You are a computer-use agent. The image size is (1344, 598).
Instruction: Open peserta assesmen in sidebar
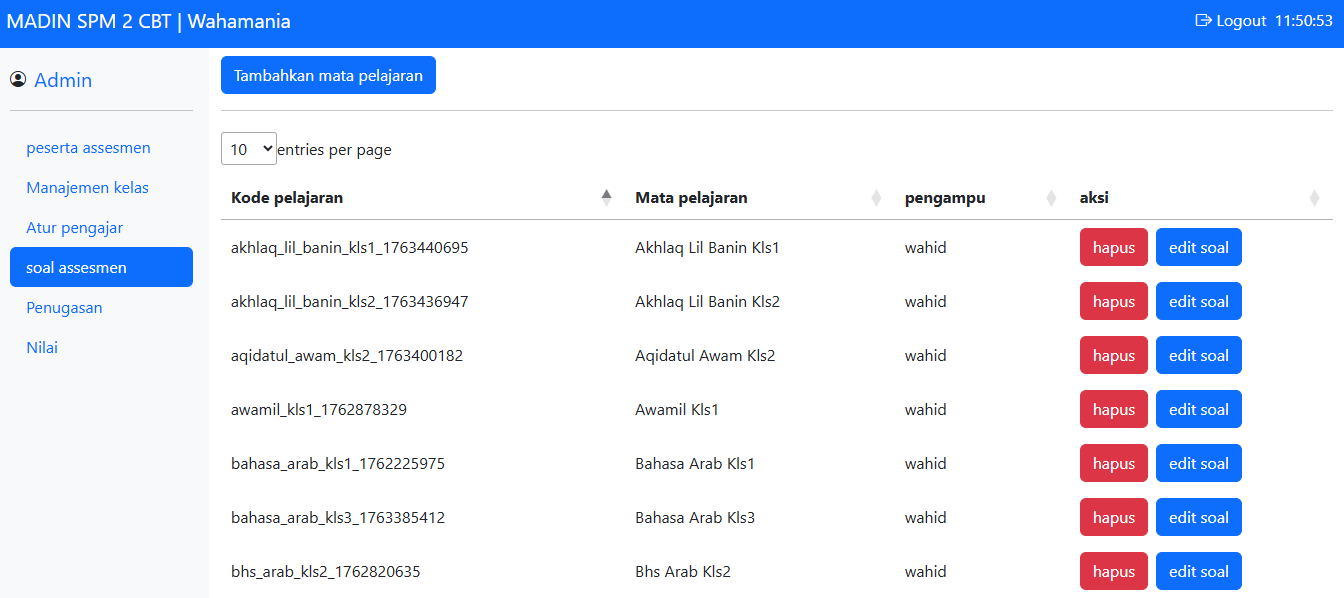coord(88,148)
